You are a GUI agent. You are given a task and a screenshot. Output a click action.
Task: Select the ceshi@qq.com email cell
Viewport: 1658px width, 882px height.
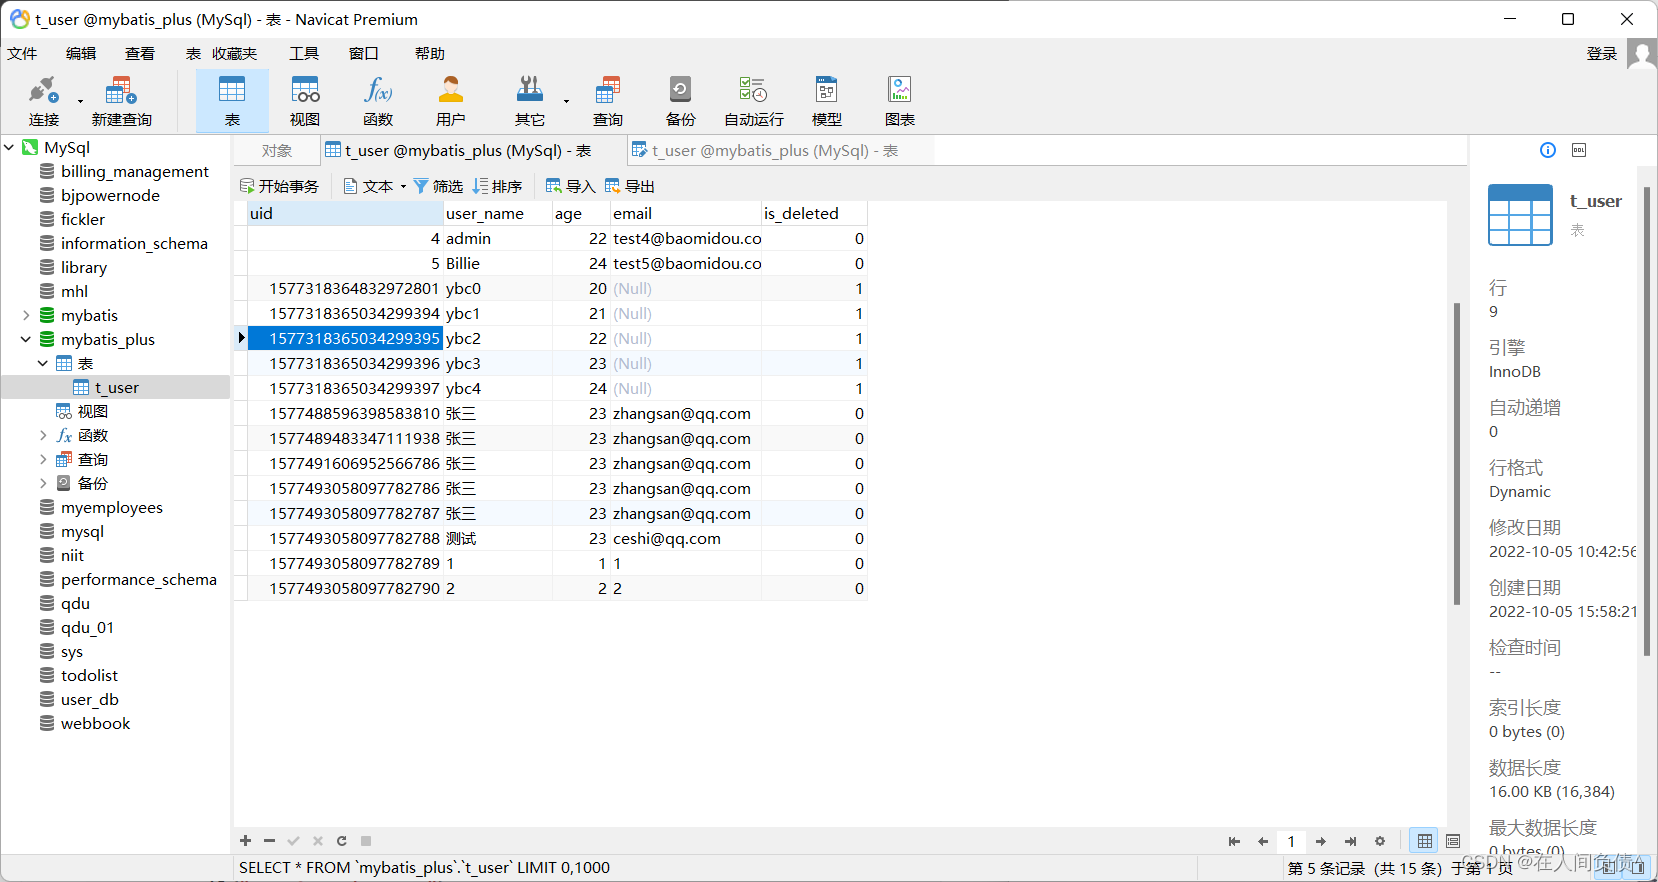coord(686,538)
